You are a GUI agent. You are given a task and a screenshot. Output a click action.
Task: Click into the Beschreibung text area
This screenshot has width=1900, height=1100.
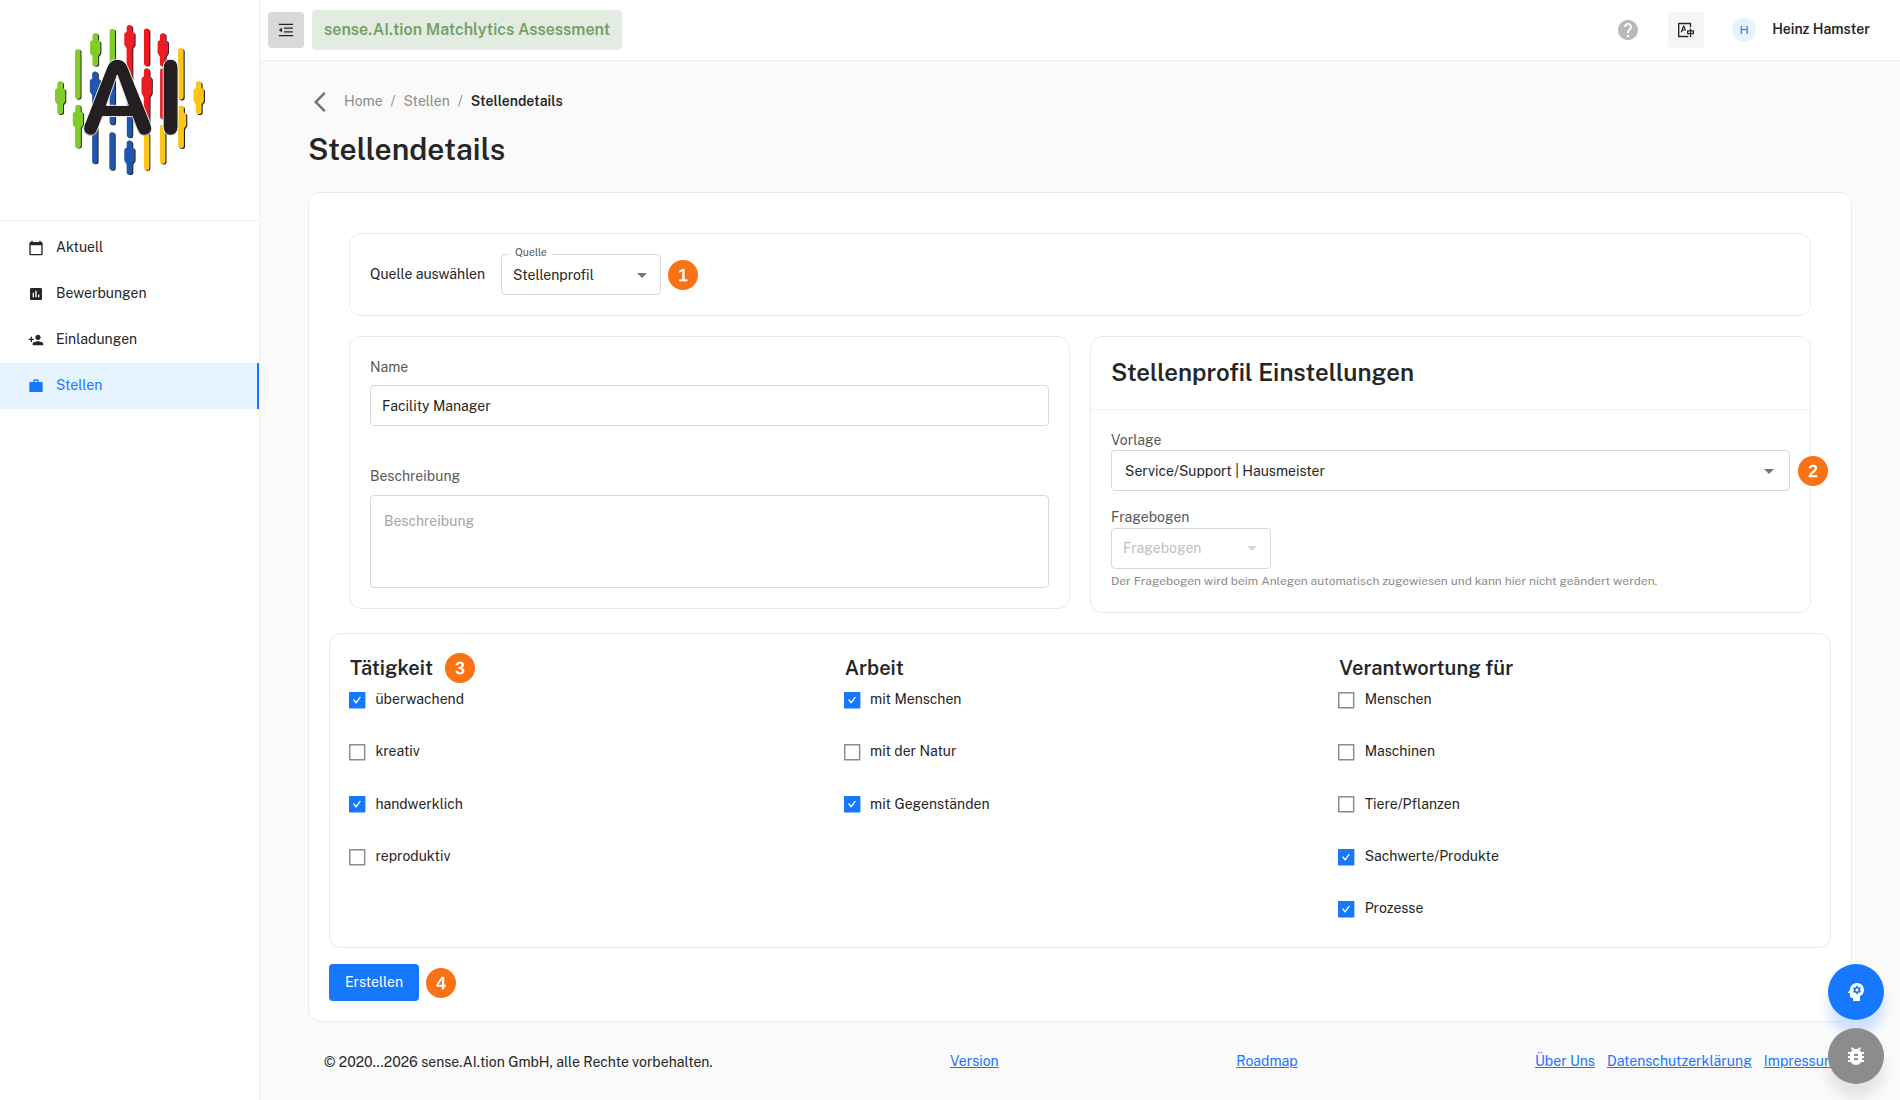(709, 541)
